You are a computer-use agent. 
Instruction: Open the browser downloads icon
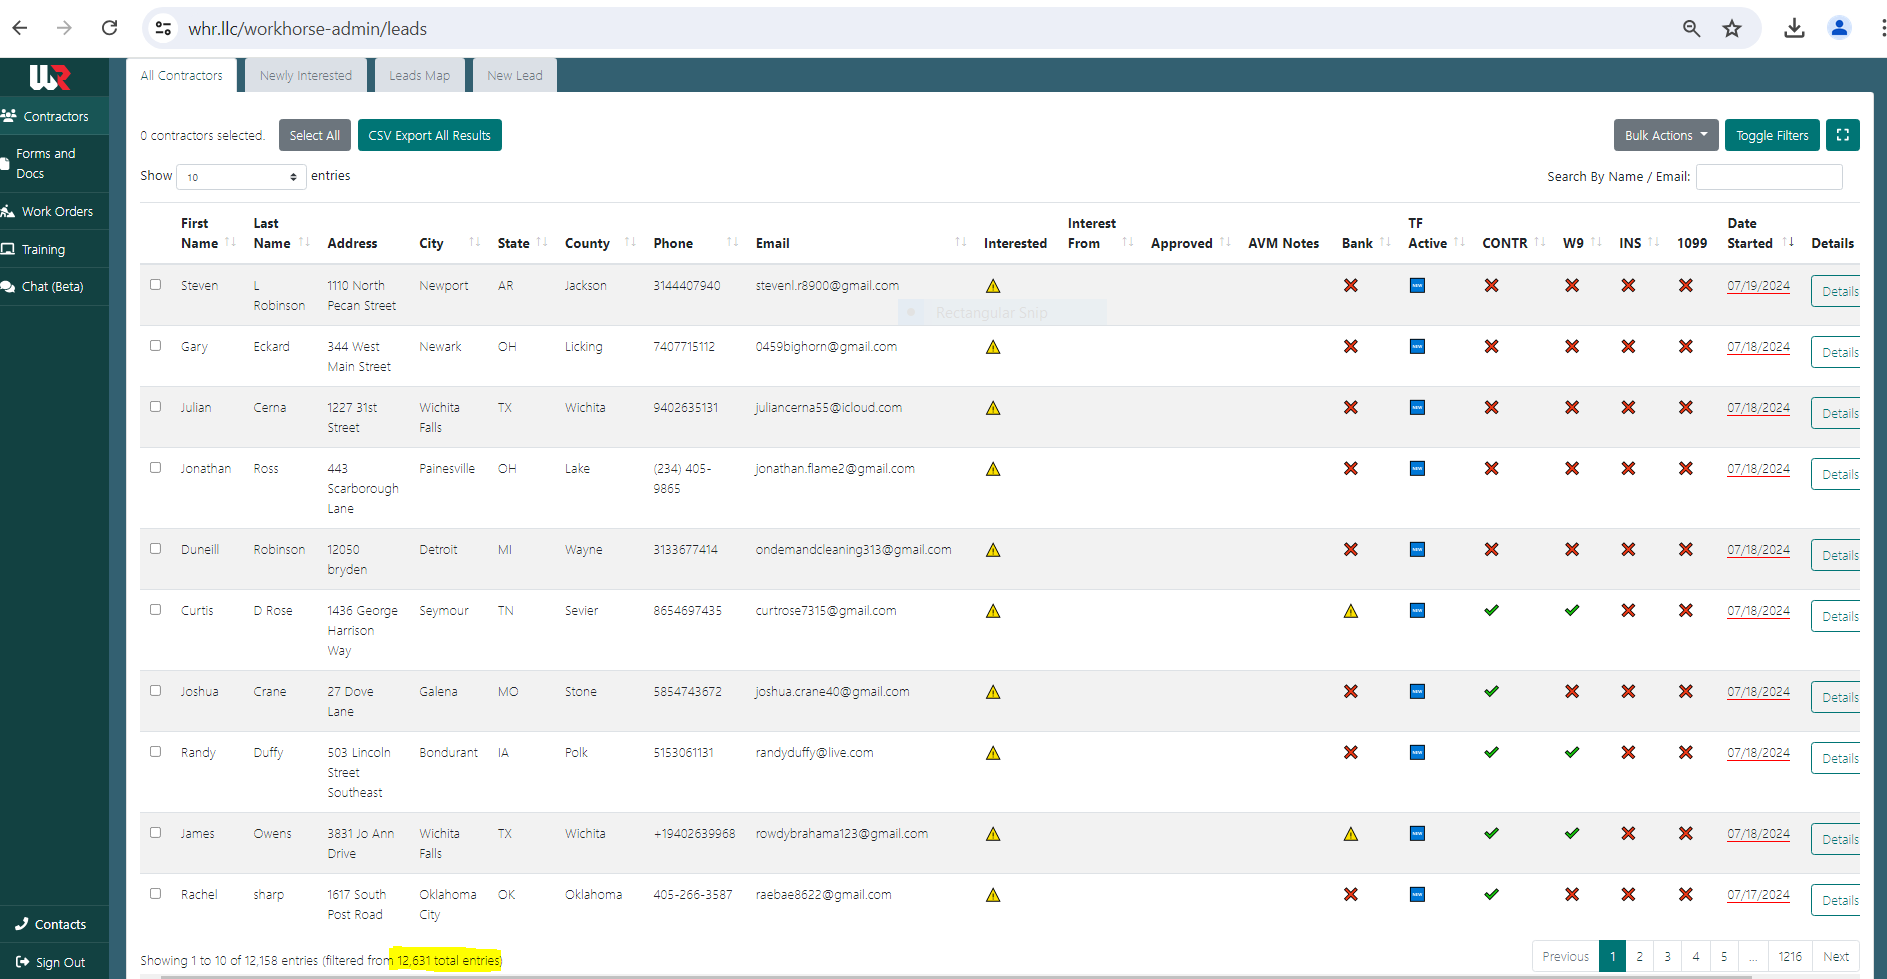(1794, 28)
